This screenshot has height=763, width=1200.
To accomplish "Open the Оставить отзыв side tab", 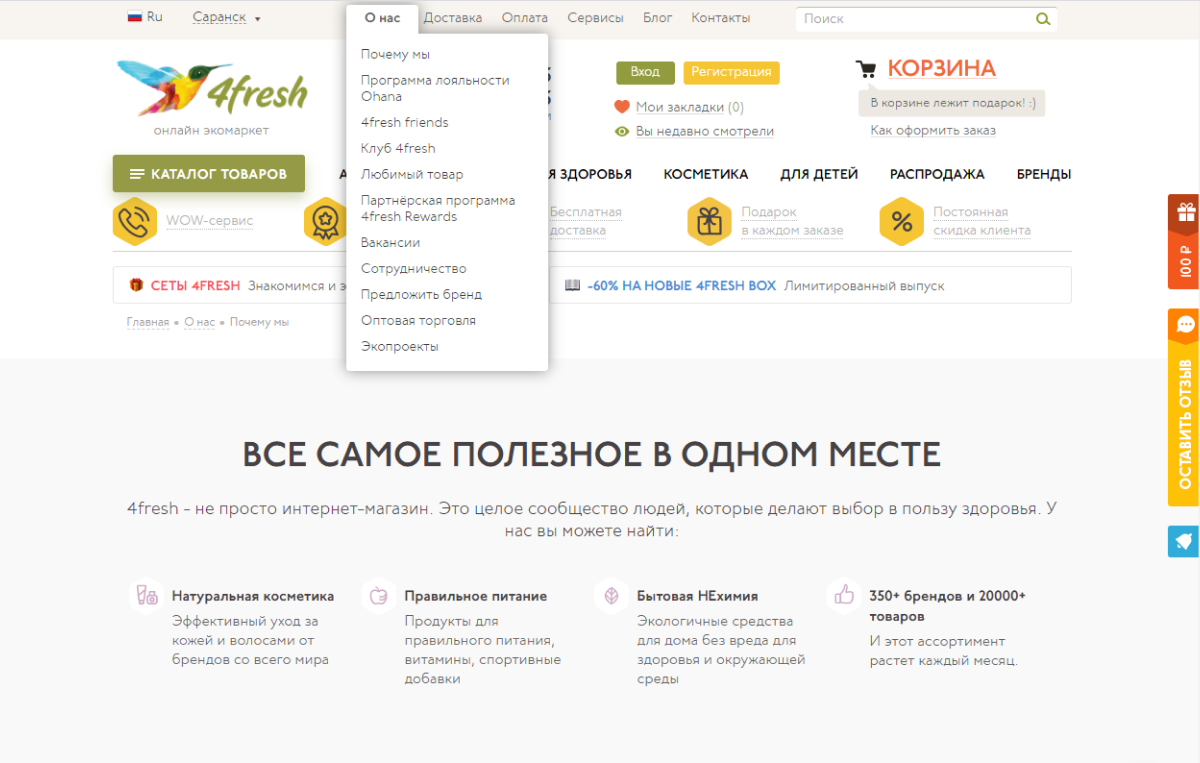I will 1184,407.
